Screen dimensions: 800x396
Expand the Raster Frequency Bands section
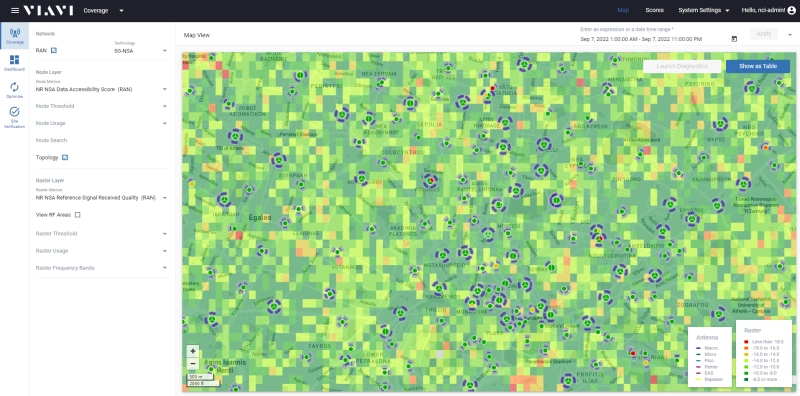tap(102, 268)
